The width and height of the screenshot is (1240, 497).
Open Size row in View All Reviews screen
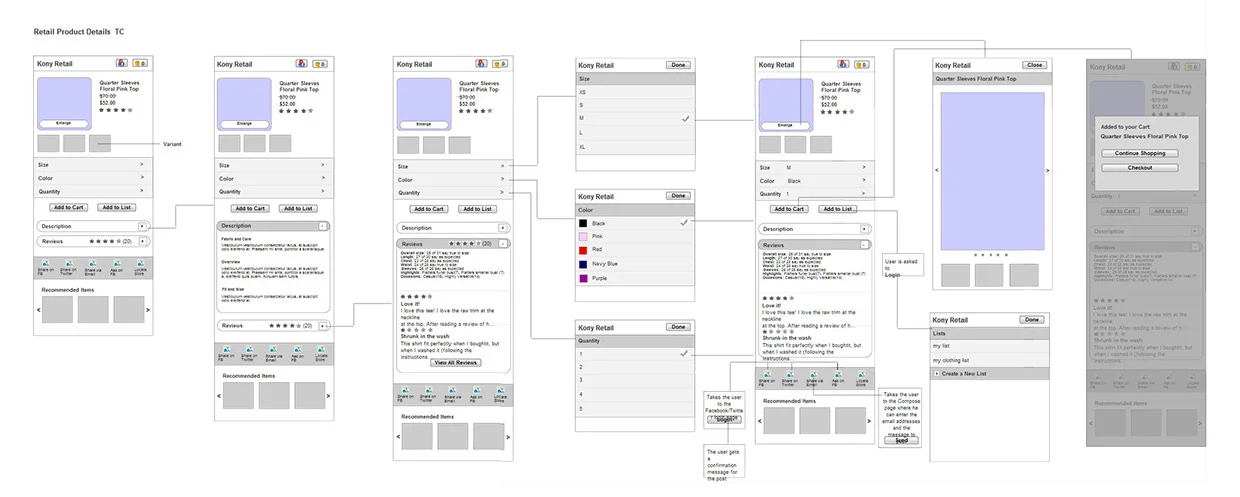pos(454,167)
